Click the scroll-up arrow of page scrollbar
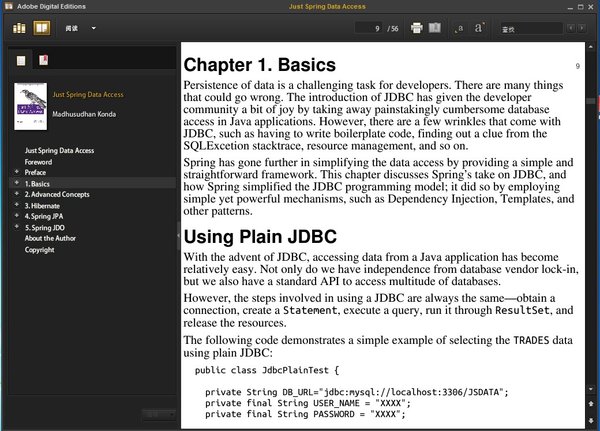Screen dimensions: 600x431 pyautogui.click(x=591, y=47)
